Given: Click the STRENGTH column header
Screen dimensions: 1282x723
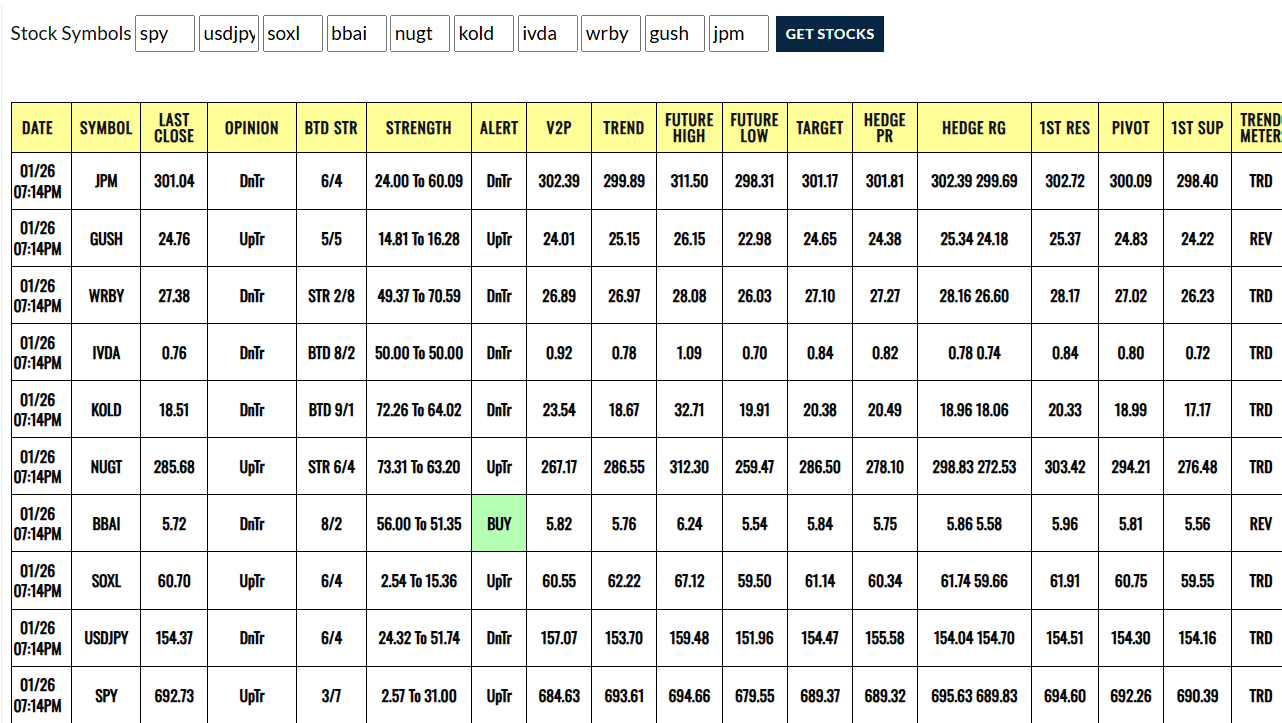Looking at the screenshot, I should [x=418, y=128].
